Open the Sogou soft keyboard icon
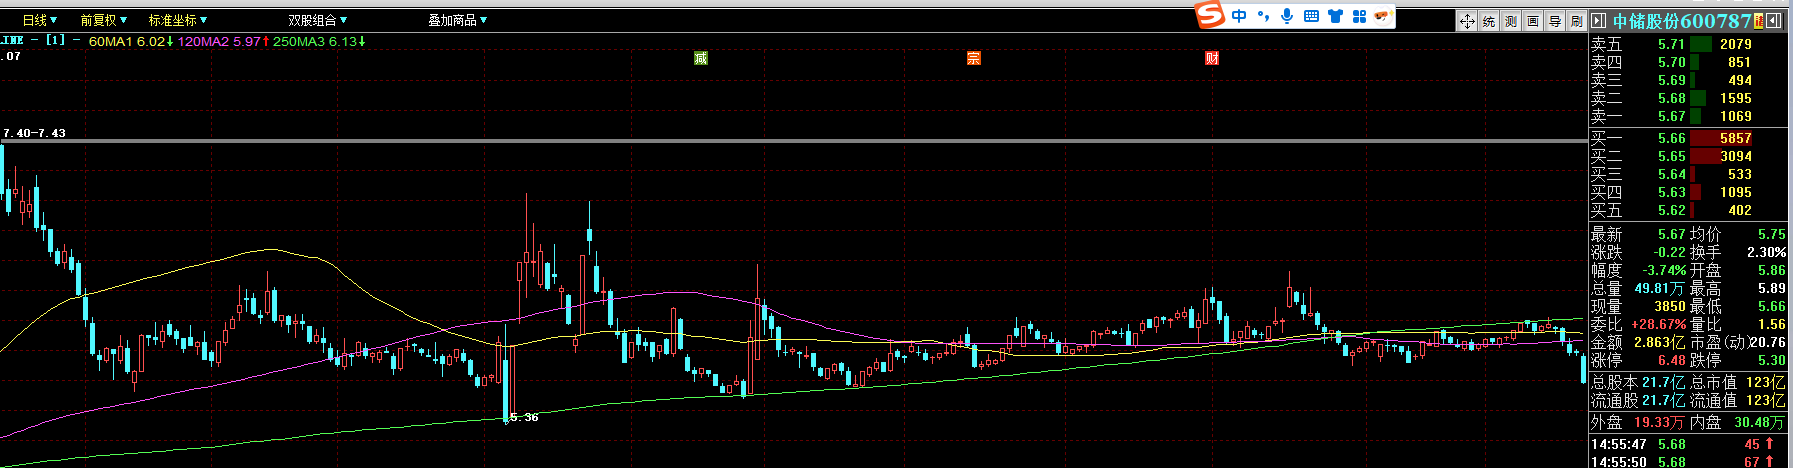Viewport: 1793px width, 468px height. pos(1311,16)
